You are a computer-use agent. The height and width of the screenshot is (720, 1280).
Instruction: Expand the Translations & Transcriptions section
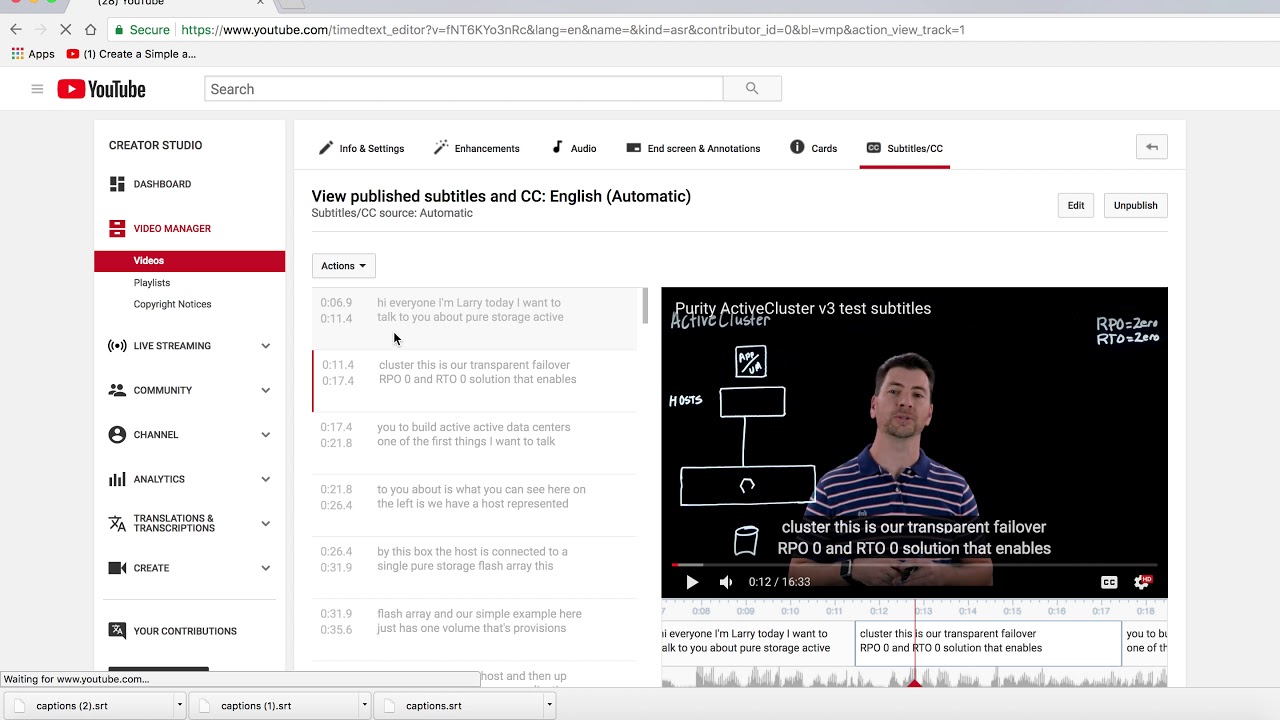click(266, 523)
